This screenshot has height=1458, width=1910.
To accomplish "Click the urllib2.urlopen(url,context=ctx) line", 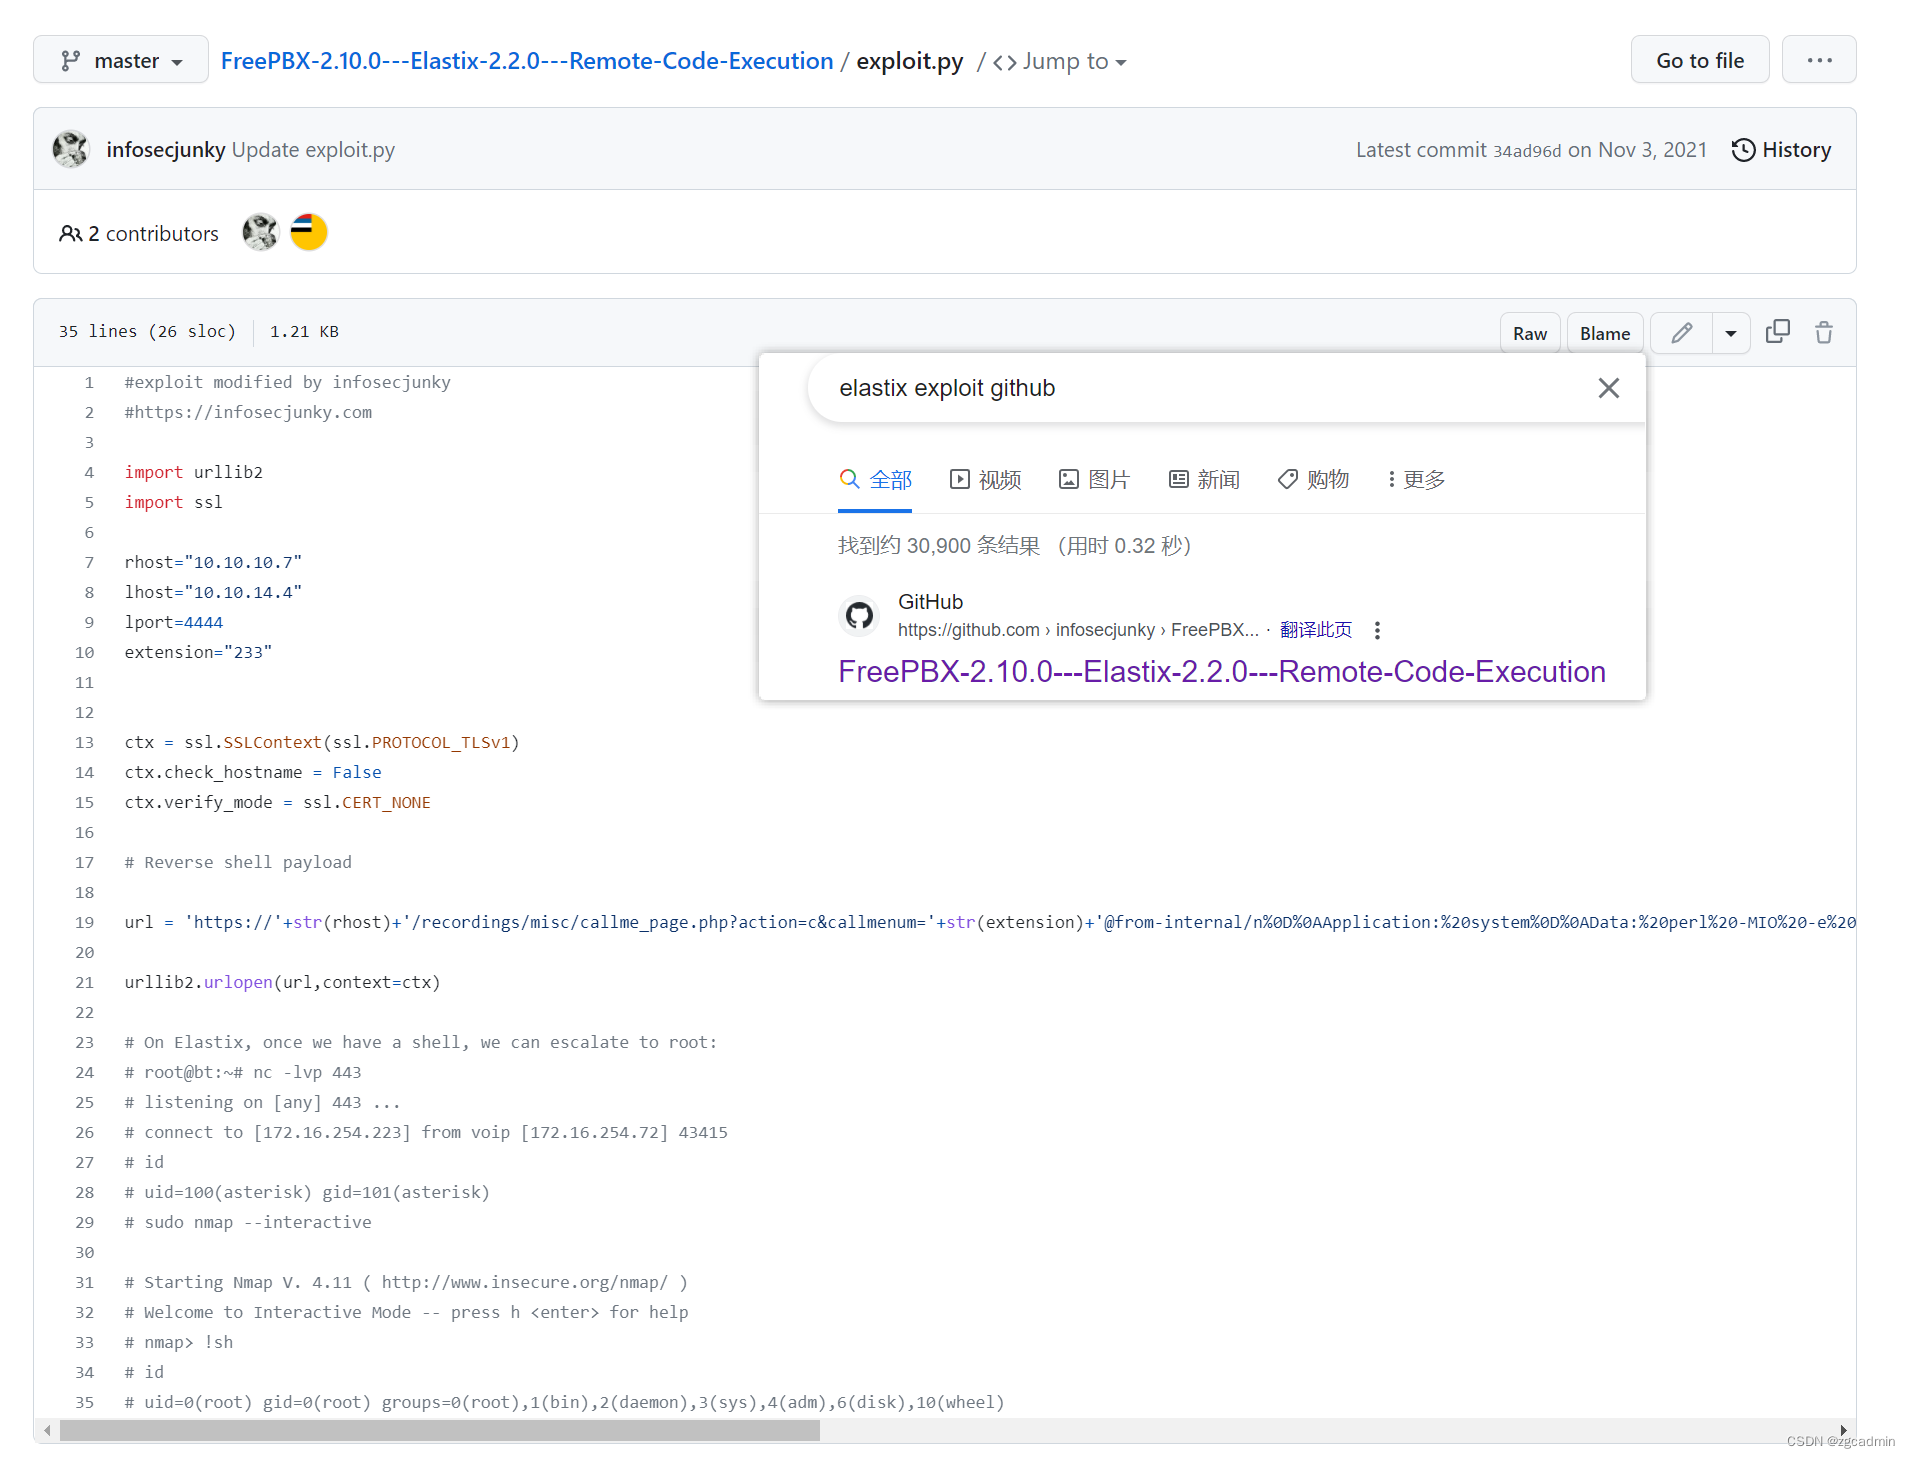I will 282,982.
